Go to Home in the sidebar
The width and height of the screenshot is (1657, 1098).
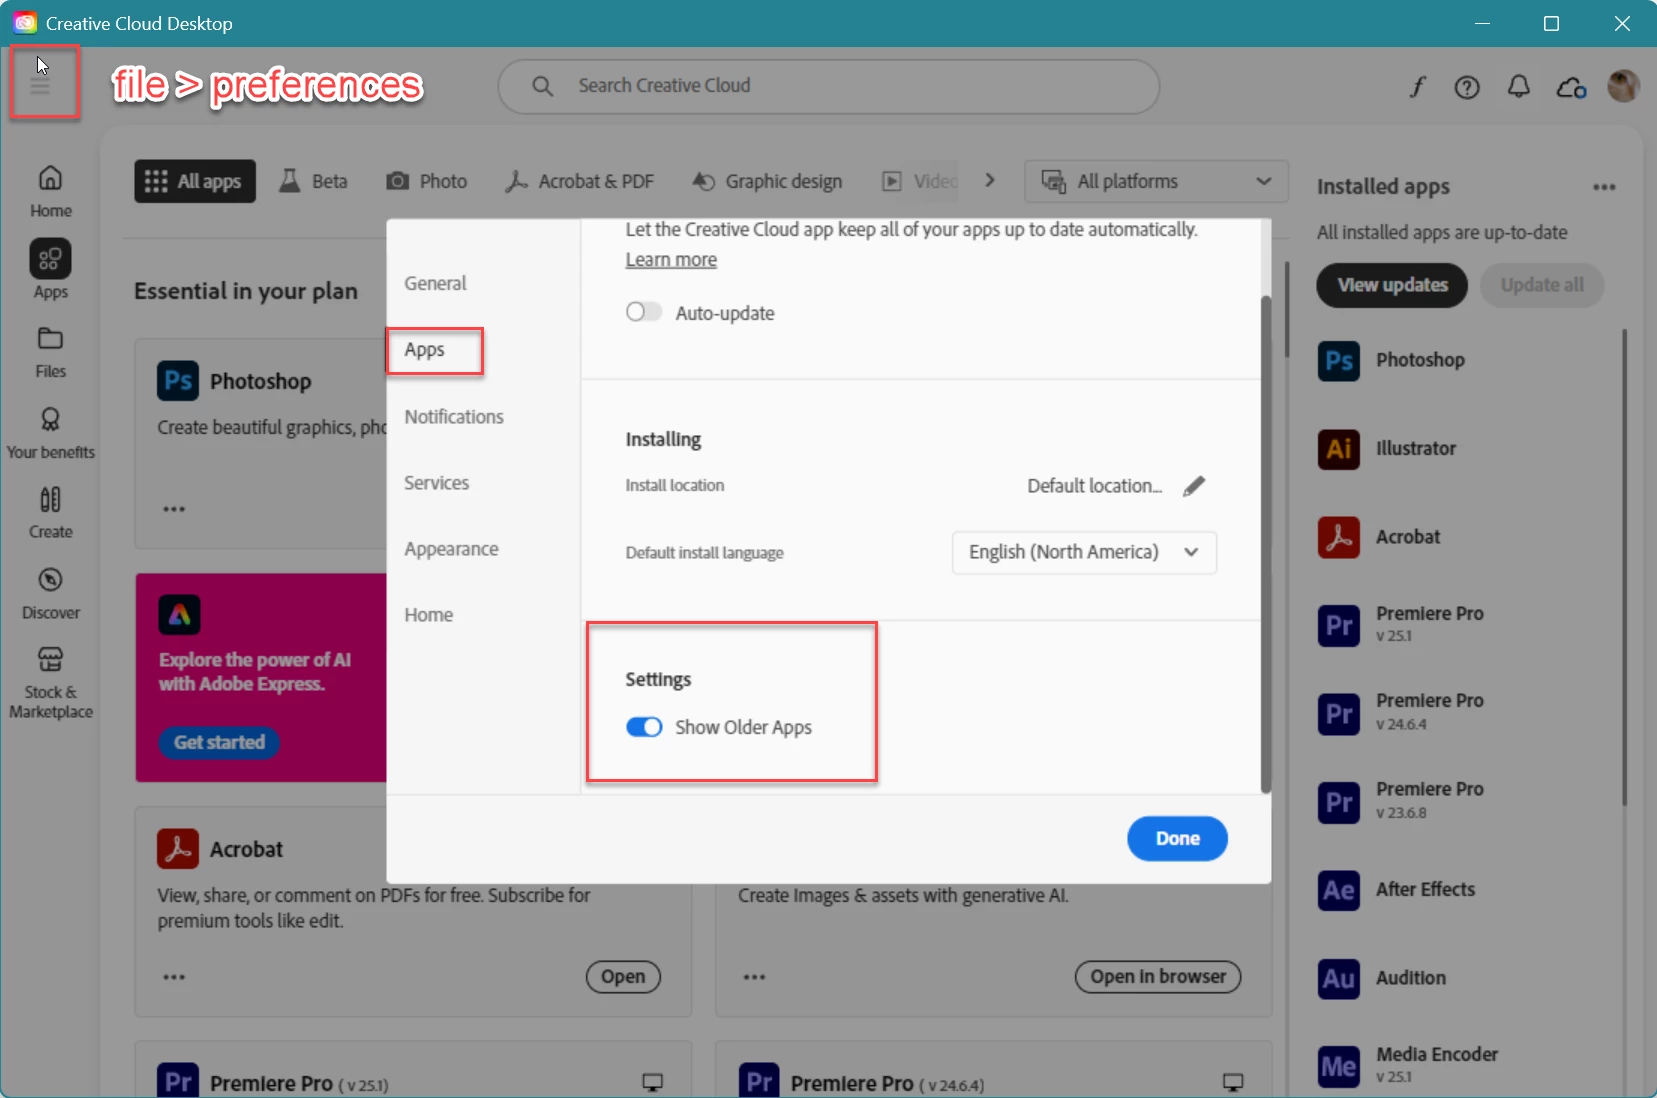pos(50,191)
